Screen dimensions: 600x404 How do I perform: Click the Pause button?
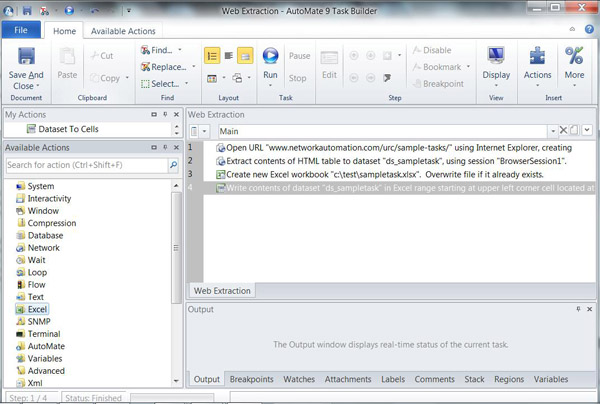[299, 56]
